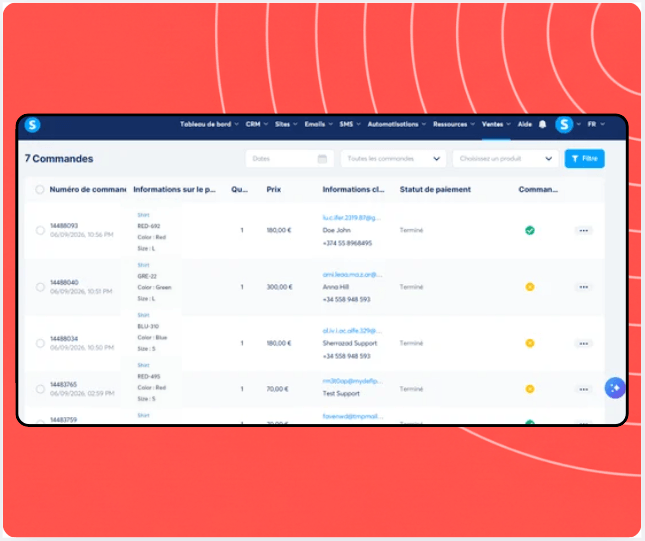645x541 pixels.
Task: Open Anna Hill's customer email link
Action: pyautogui.click(x=352, y=274)
